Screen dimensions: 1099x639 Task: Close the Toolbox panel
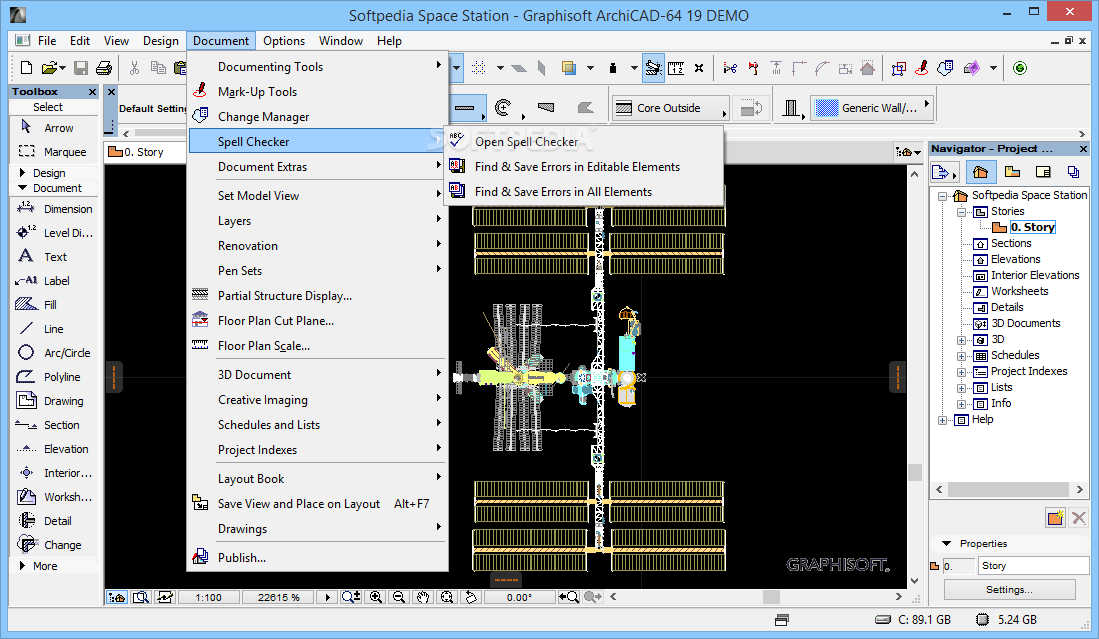point(93,92)
